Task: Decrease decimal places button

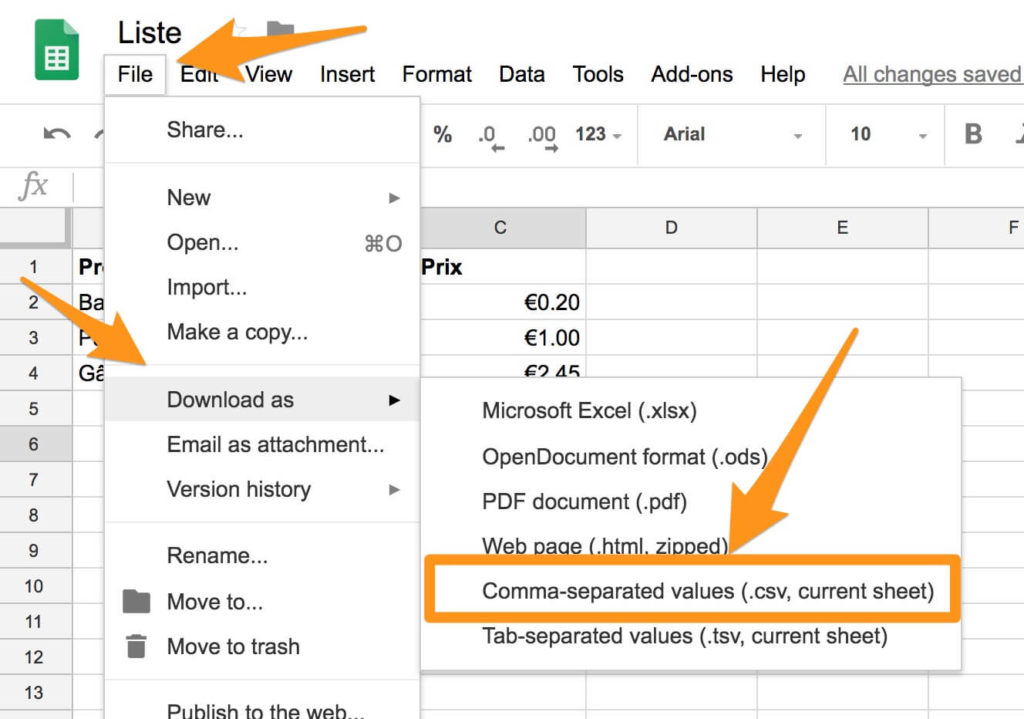Action: [x=491, y=137]
